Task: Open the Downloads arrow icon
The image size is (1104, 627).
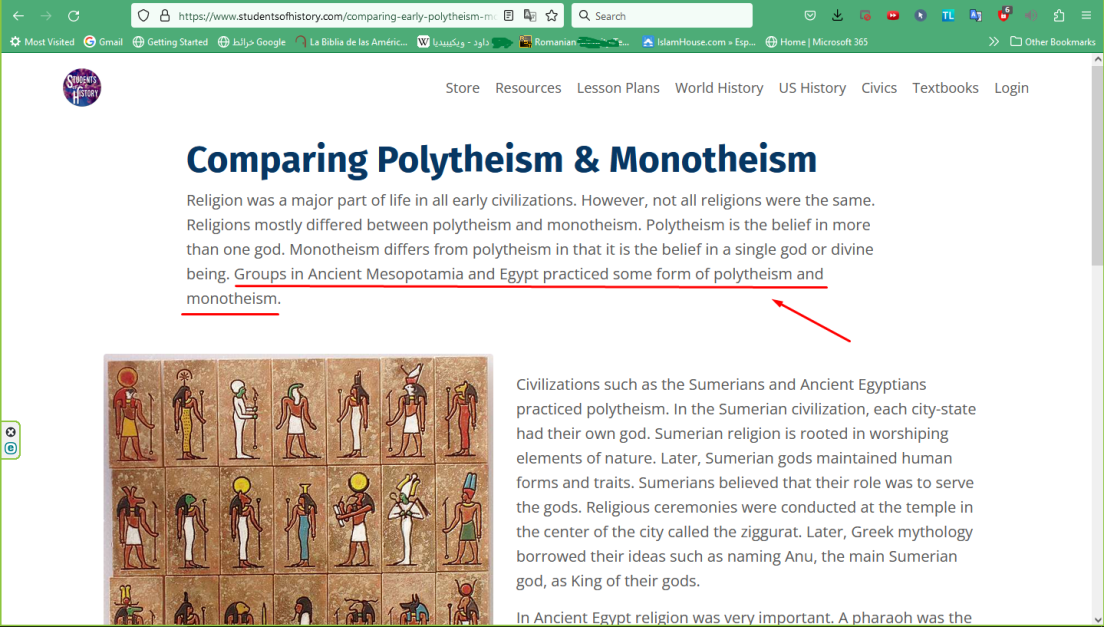Action: point(837,15)
